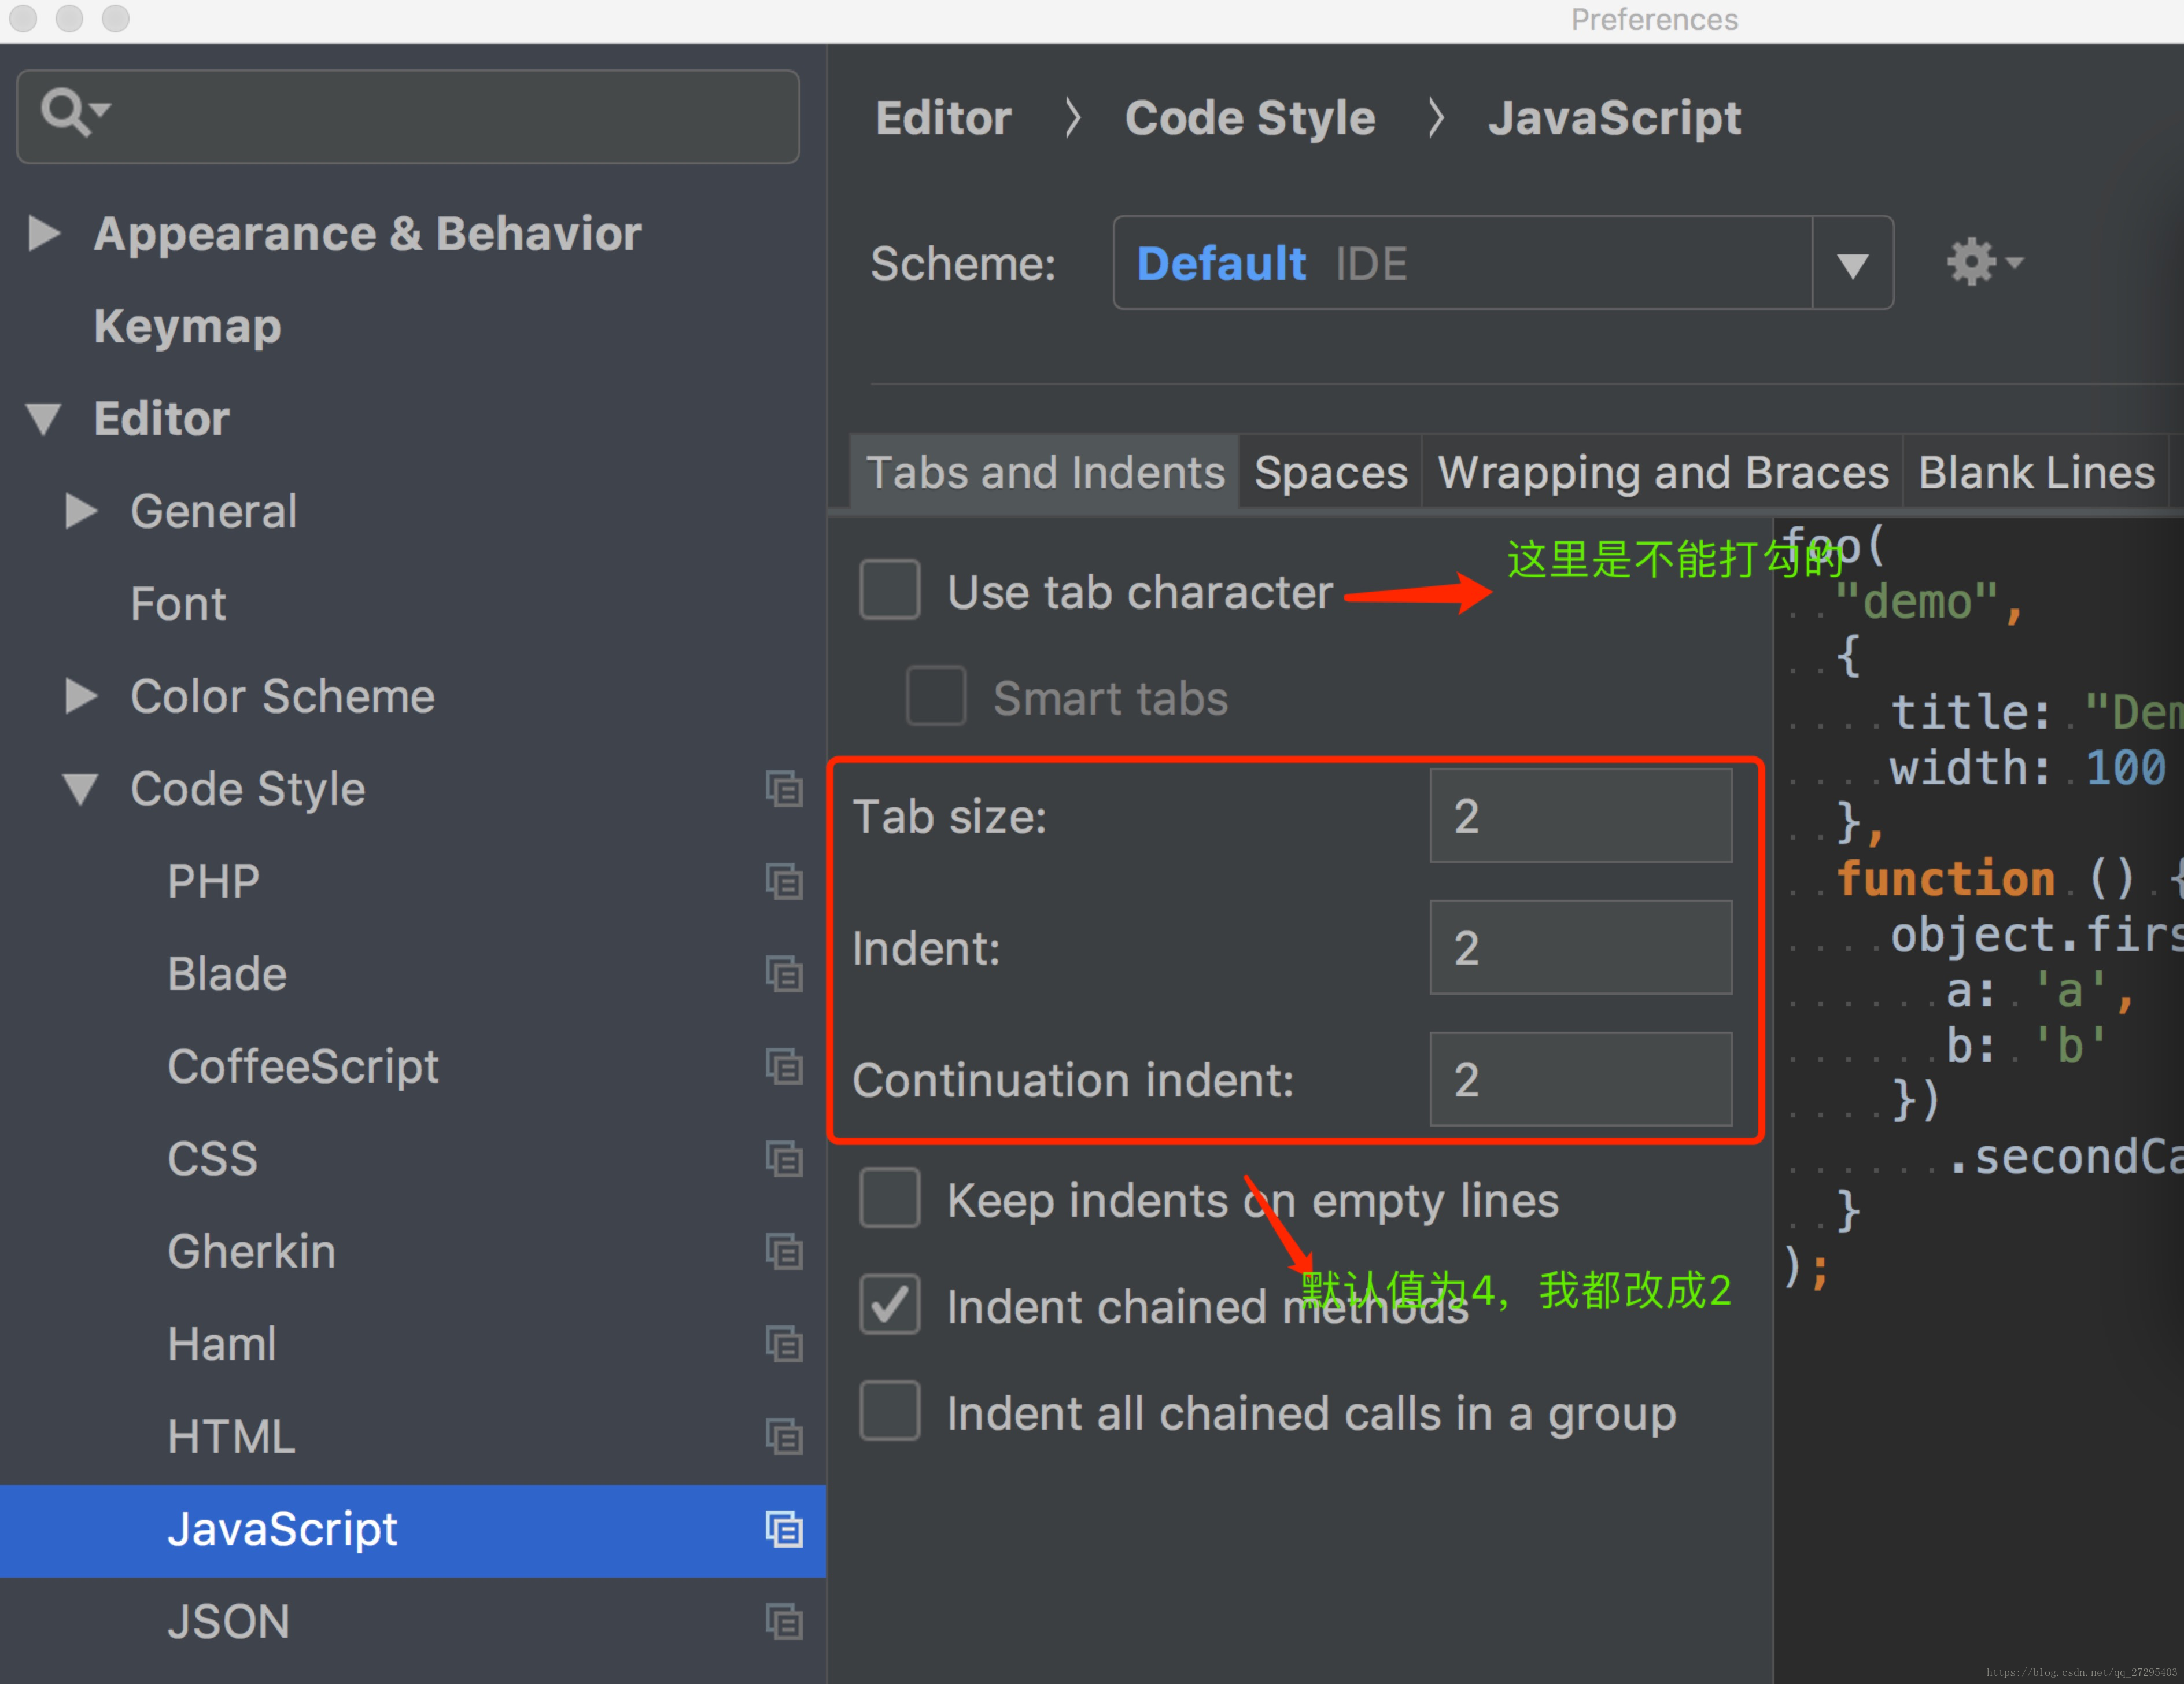2184x1684 pixels.
Task: Select the CoffeeScript code style entry
Action: pos(303,1066)
